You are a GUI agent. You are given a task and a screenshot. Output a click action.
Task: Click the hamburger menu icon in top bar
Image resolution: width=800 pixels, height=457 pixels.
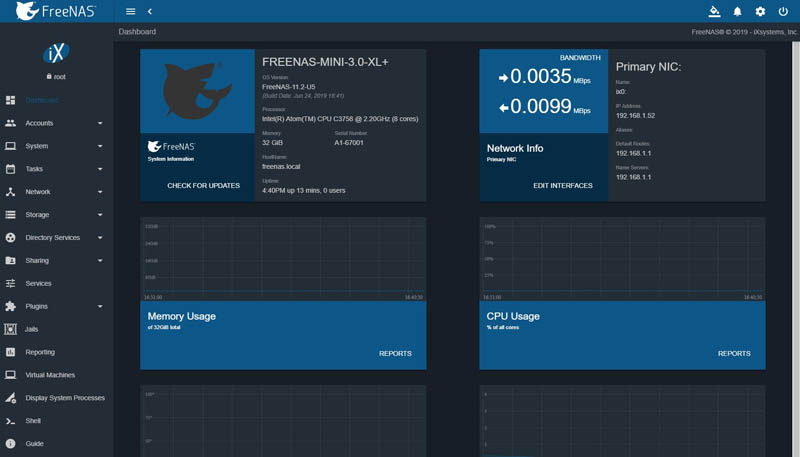(x=131, y=11)
